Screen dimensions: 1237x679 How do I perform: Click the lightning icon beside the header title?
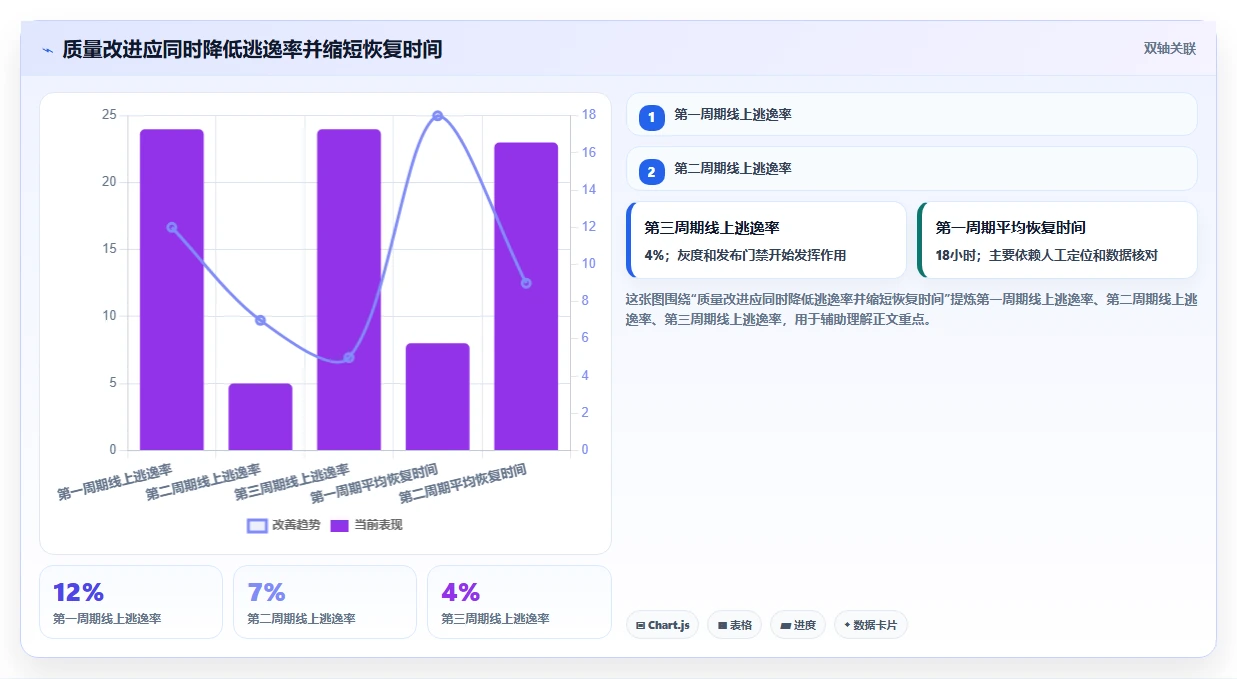click(x=47, y=50)
